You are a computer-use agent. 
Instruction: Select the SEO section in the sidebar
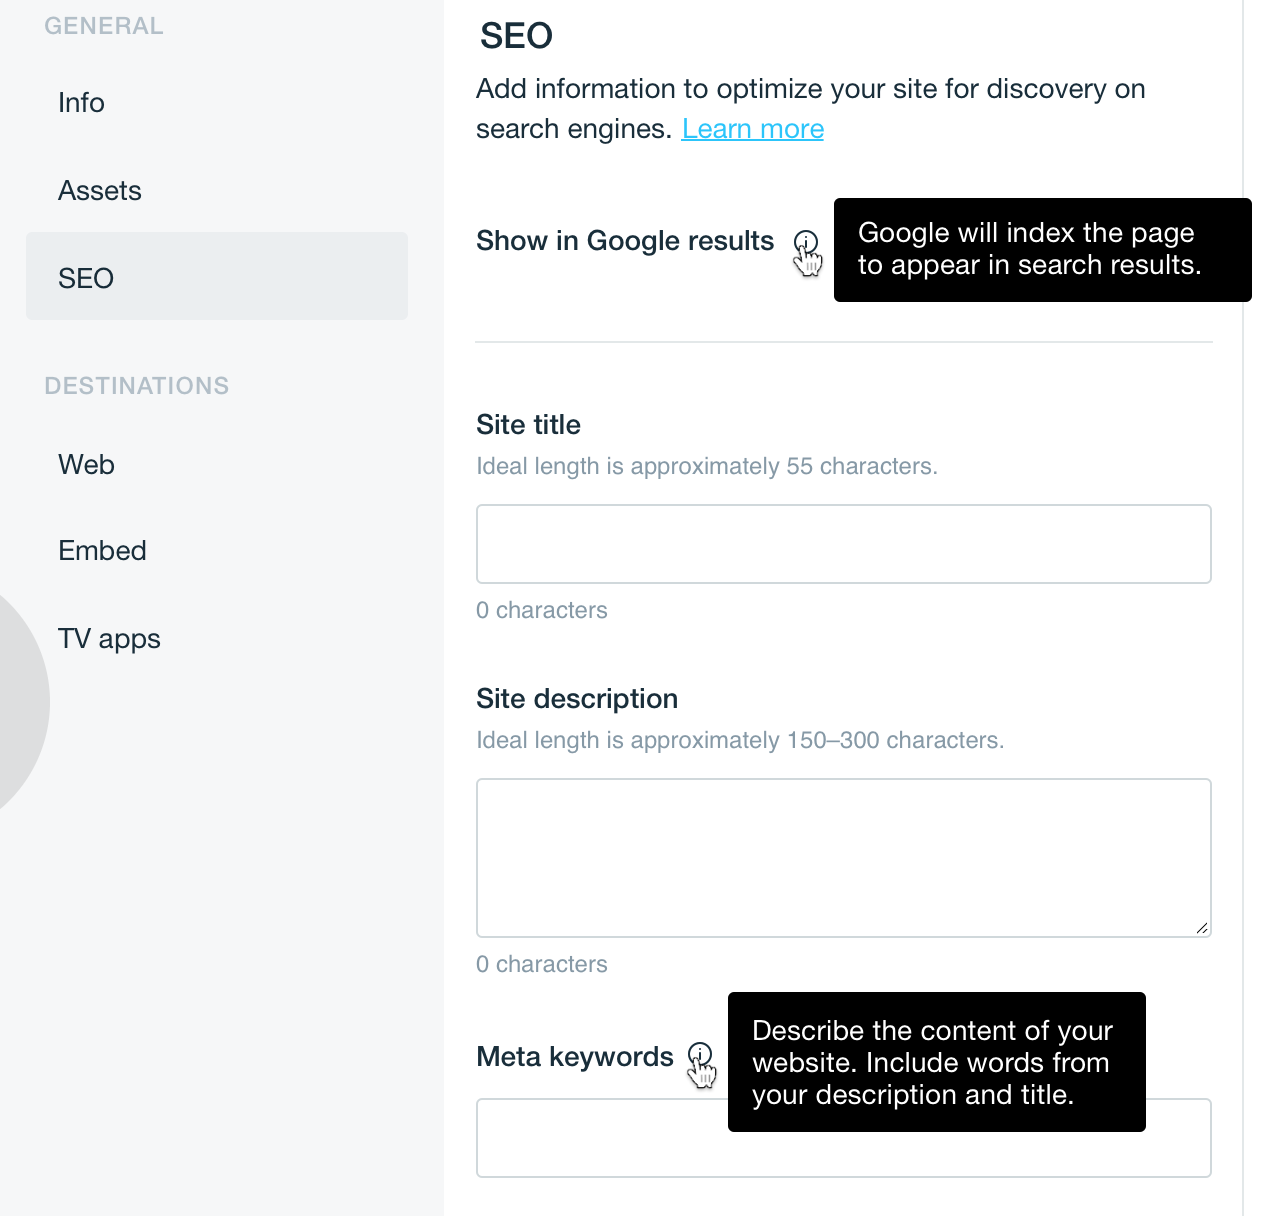(x=85, y=277)
